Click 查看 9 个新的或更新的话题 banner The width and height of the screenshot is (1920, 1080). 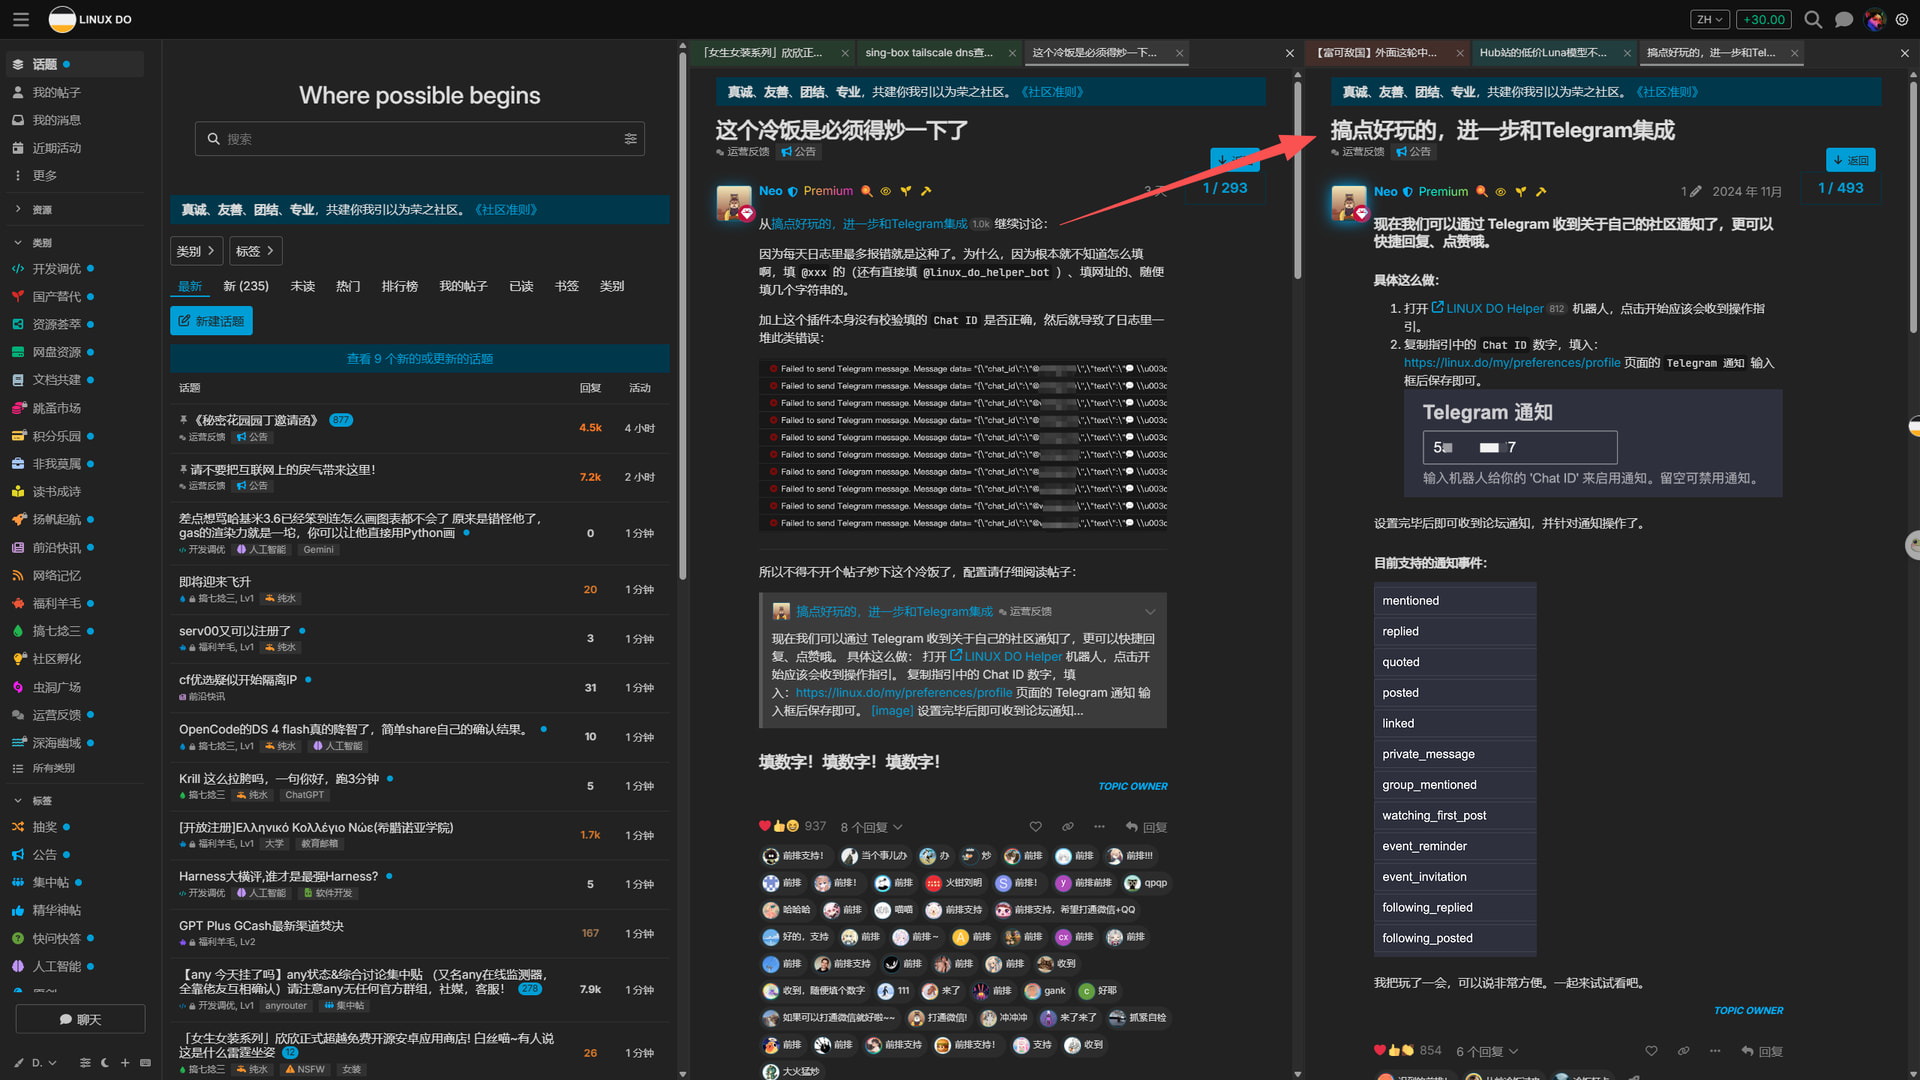420,358
